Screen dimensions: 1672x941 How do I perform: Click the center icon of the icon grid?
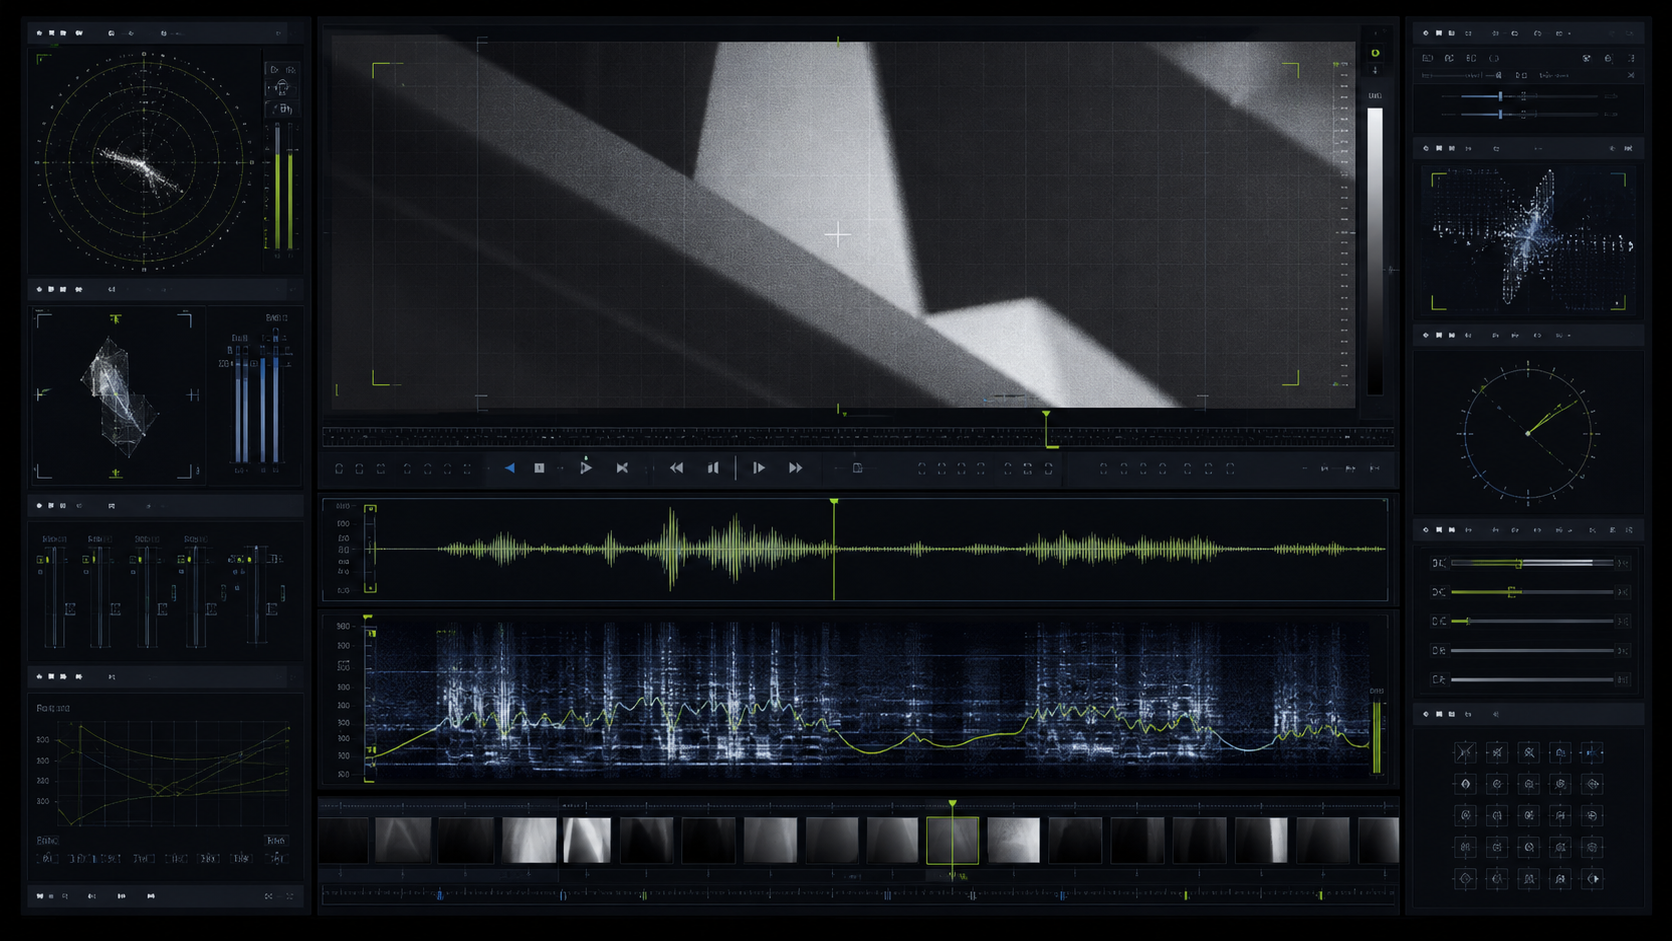coord(1529,816)
